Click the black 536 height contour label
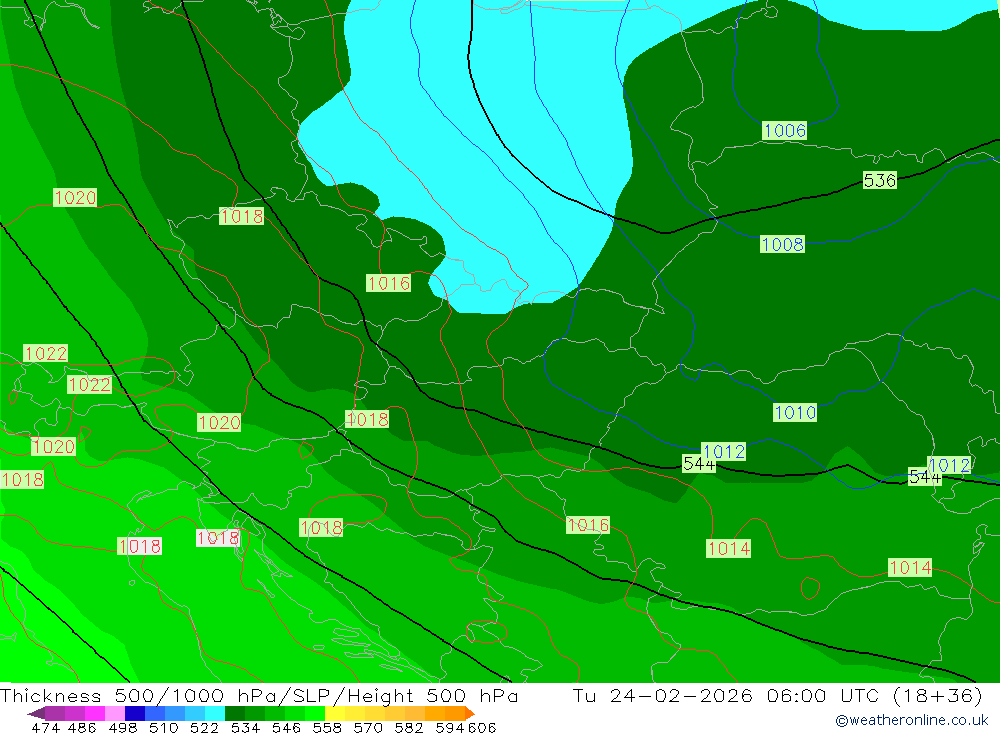This screenshot has height=733, width=1000. click(880, 181)
